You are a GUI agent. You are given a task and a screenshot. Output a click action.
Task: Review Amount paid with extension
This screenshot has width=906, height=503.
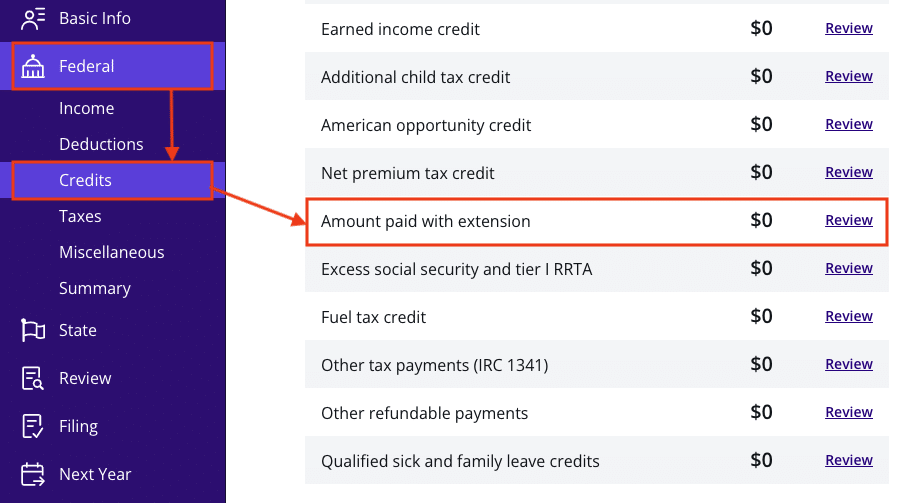pyautogui.click(x=848, y=220)
